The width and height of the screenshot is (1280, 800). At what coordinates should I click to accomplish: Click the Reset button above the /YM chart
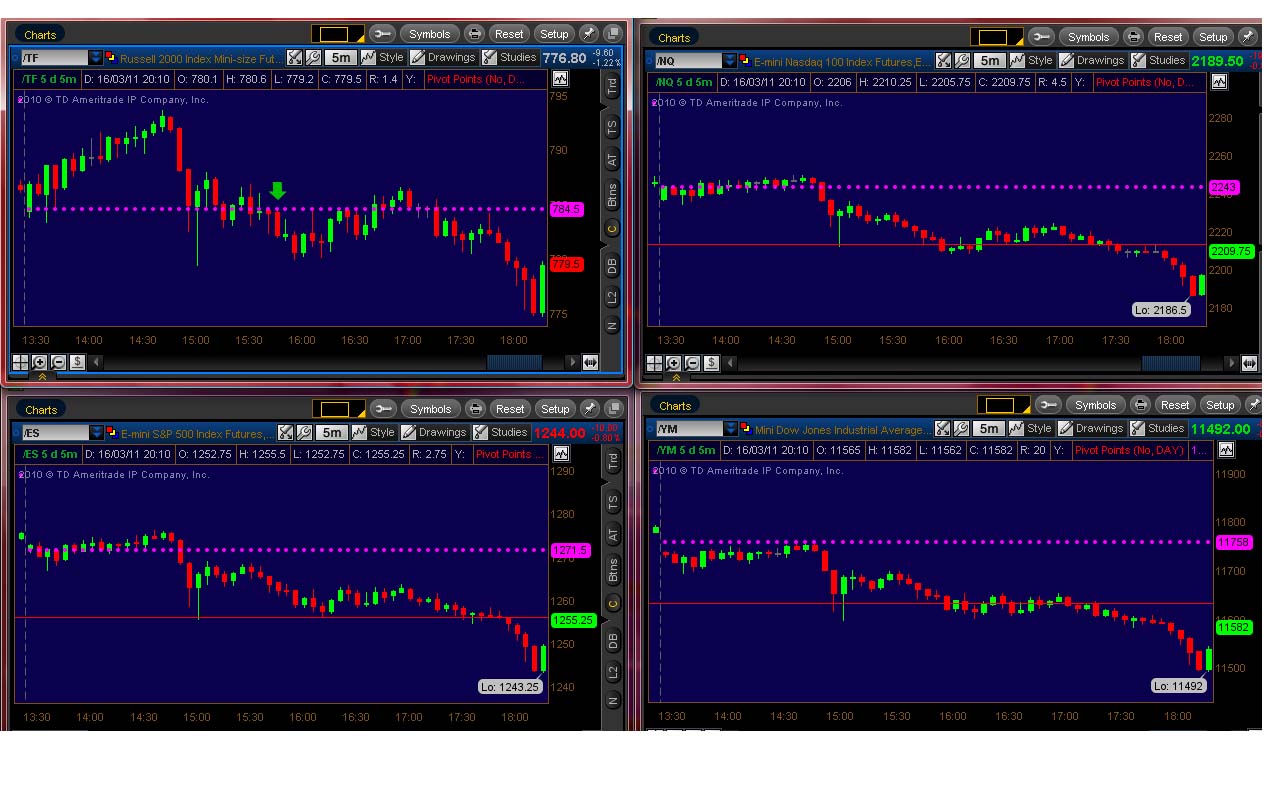pos(1175,405)
